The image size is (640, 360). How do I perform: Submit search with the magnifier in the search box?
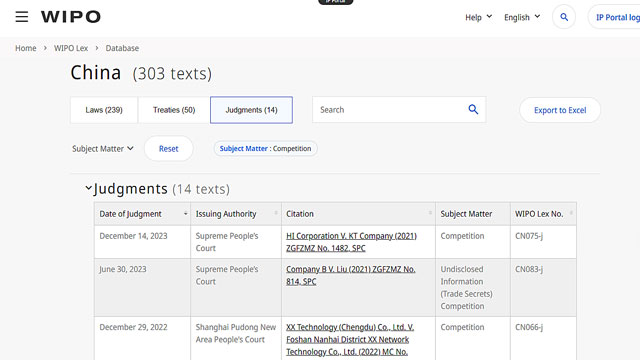(x=473, y=109)
